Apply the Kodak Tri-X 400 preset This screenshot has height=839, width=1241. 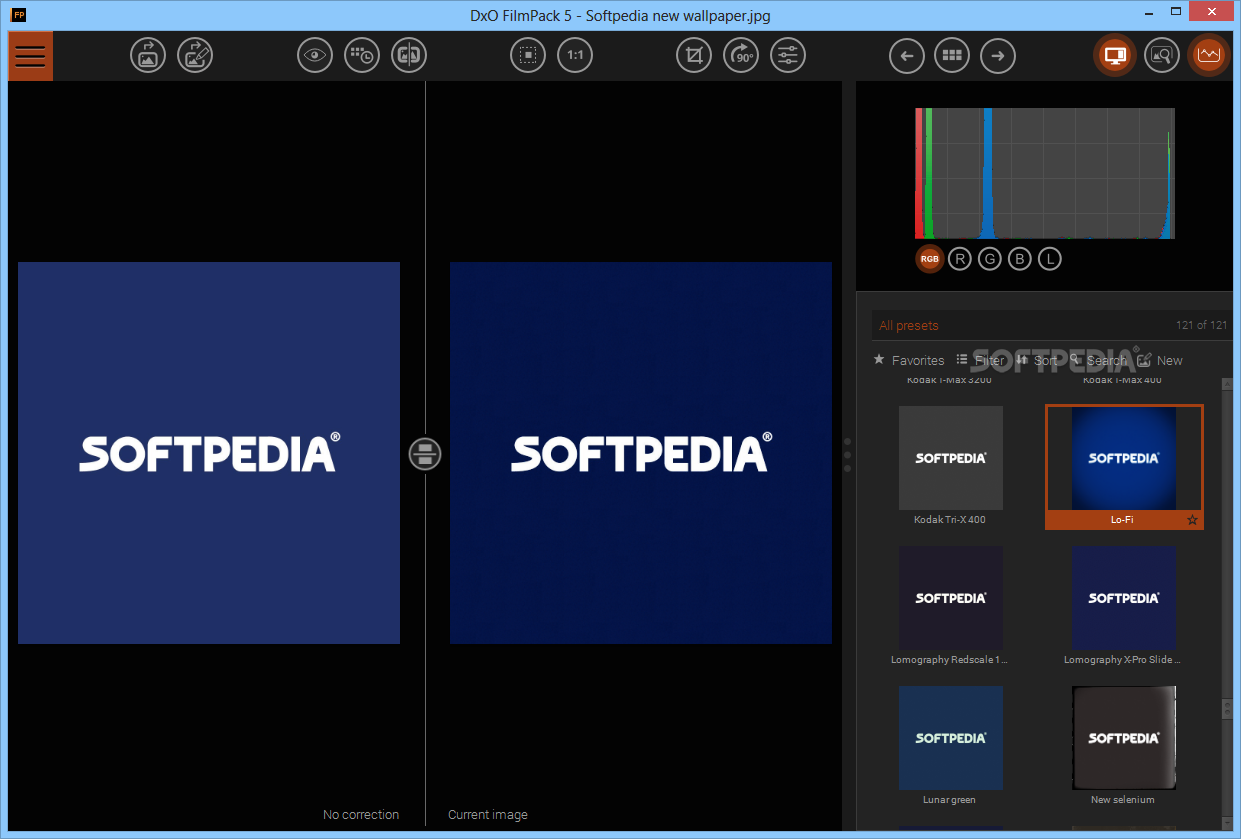(950, 458)
